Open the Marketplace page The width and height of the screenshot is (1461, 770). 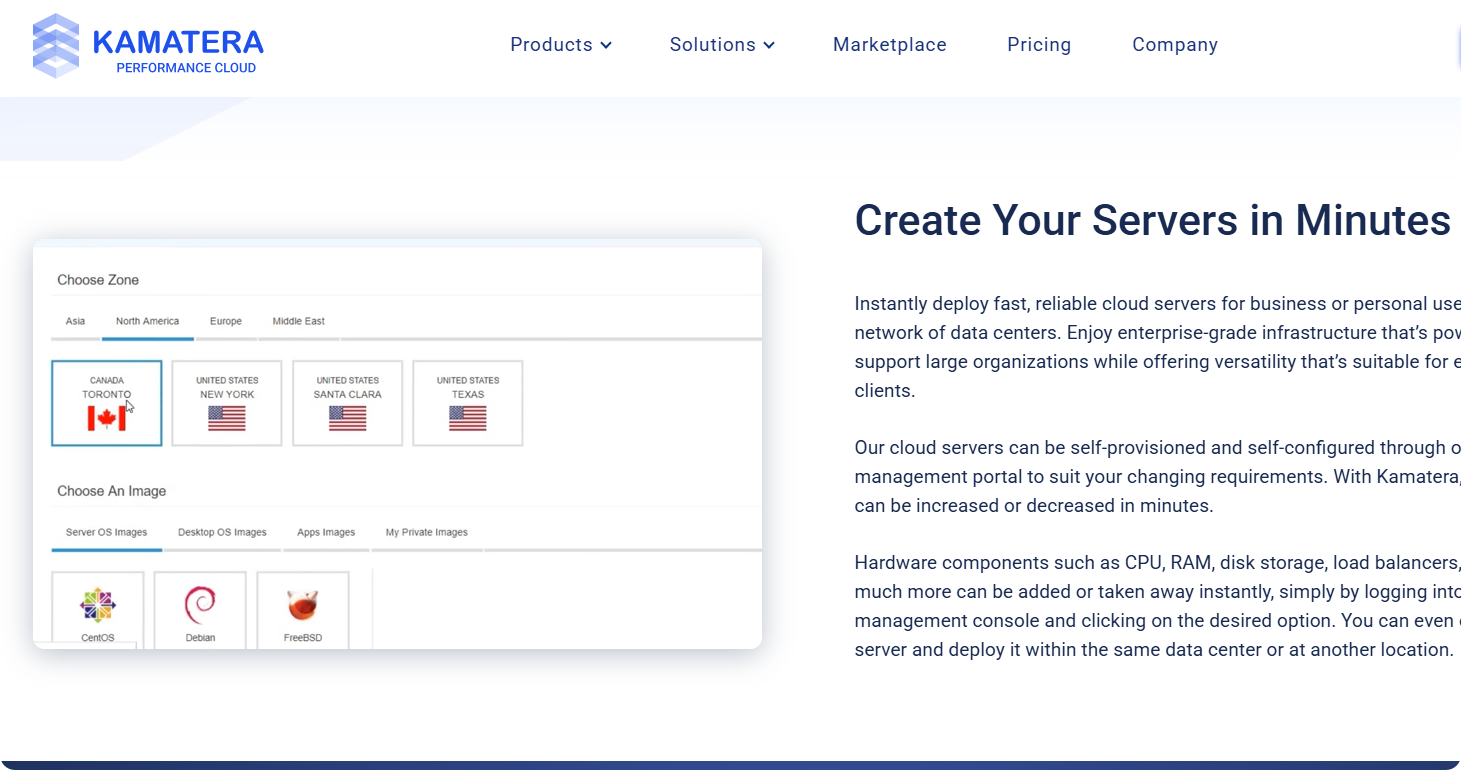(889, 45)
